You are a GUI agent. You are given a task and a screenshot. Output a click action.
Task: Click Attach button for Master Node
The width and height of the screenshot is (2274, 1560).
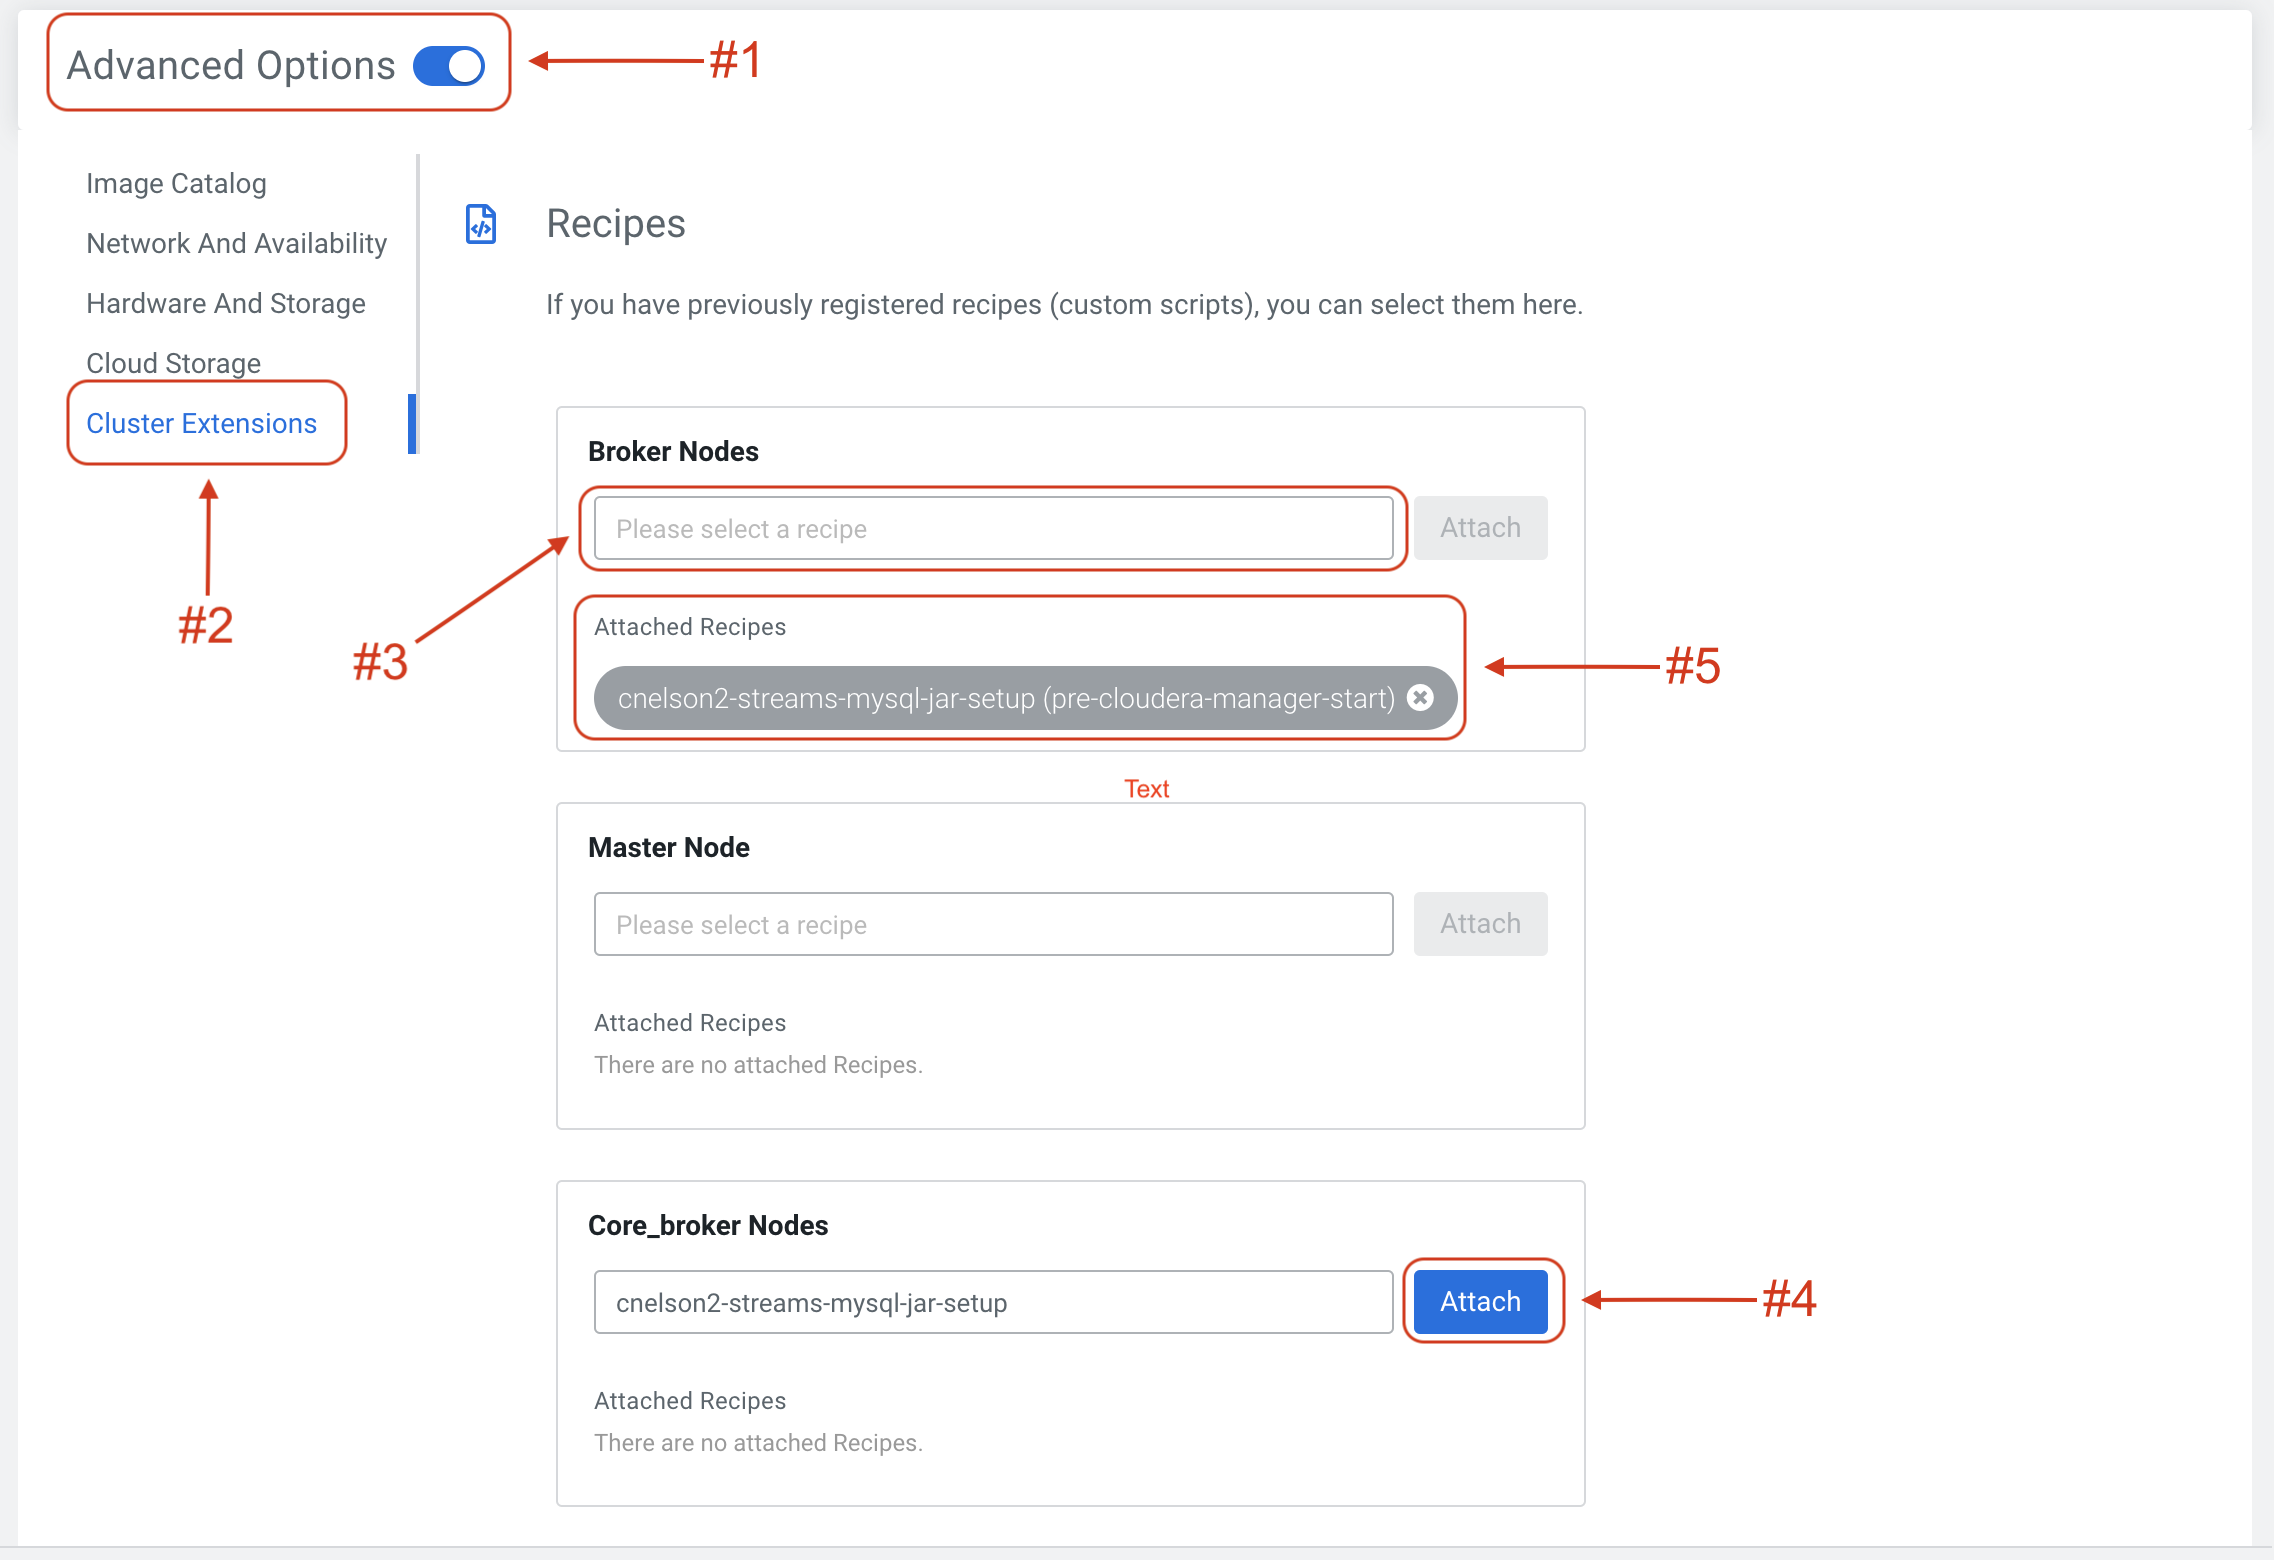click(x=1480, y=924)
